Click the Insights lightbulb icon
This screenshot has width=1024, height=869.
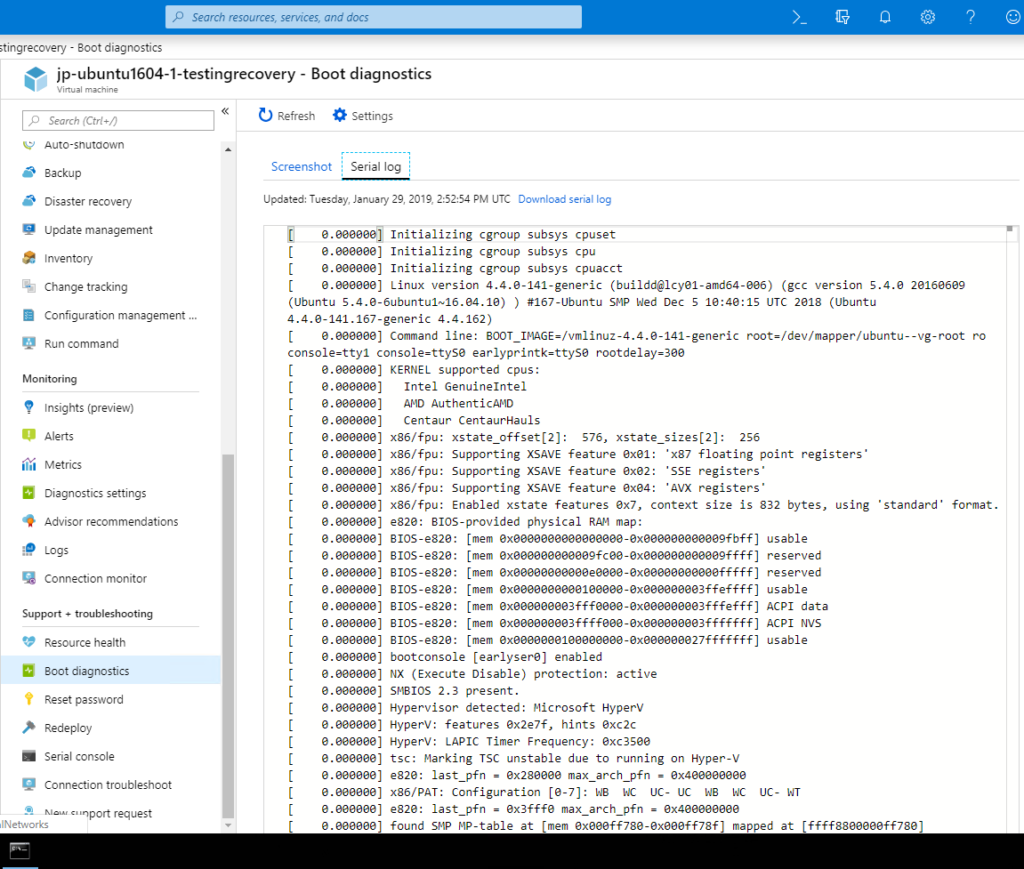point(29,407)
